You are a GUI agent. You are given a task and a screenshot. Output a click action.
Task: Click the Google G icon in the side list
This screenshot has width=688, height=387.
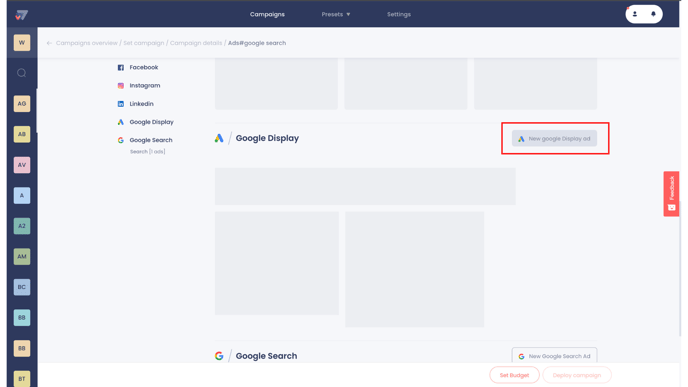(x=121, y=140)
